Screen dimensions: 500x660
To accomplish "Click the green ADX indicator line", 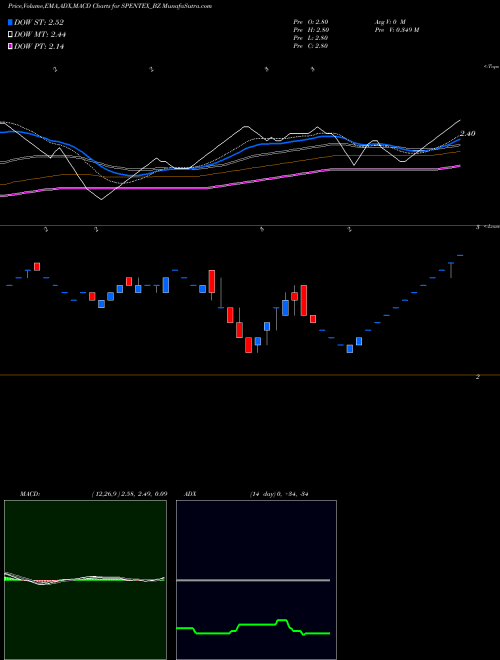I will pyautogui.click(x=253, y=625).
